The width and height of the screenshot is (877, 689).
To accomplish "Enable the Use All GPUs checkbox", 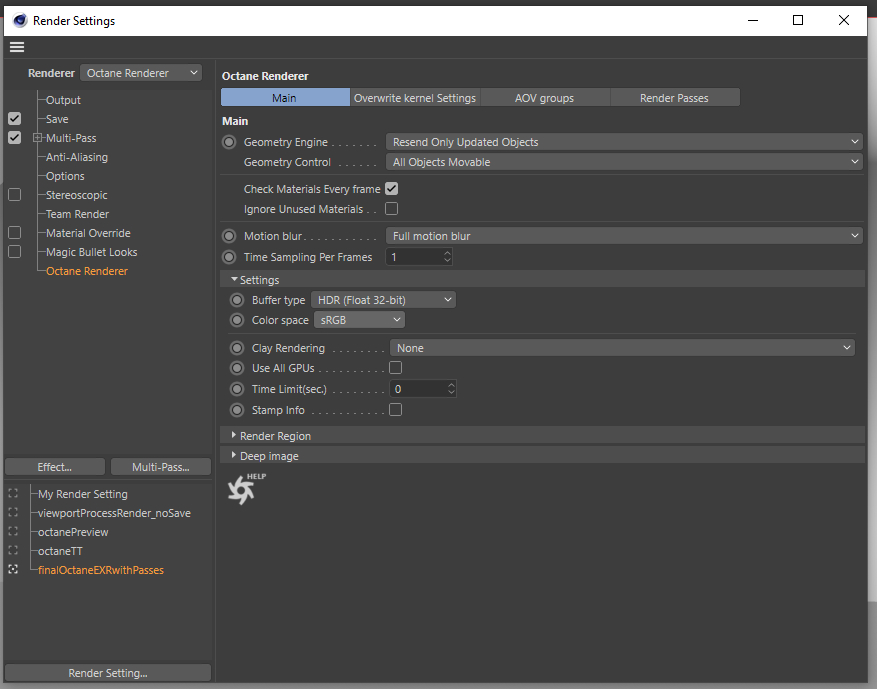I will tap(395, 368).
